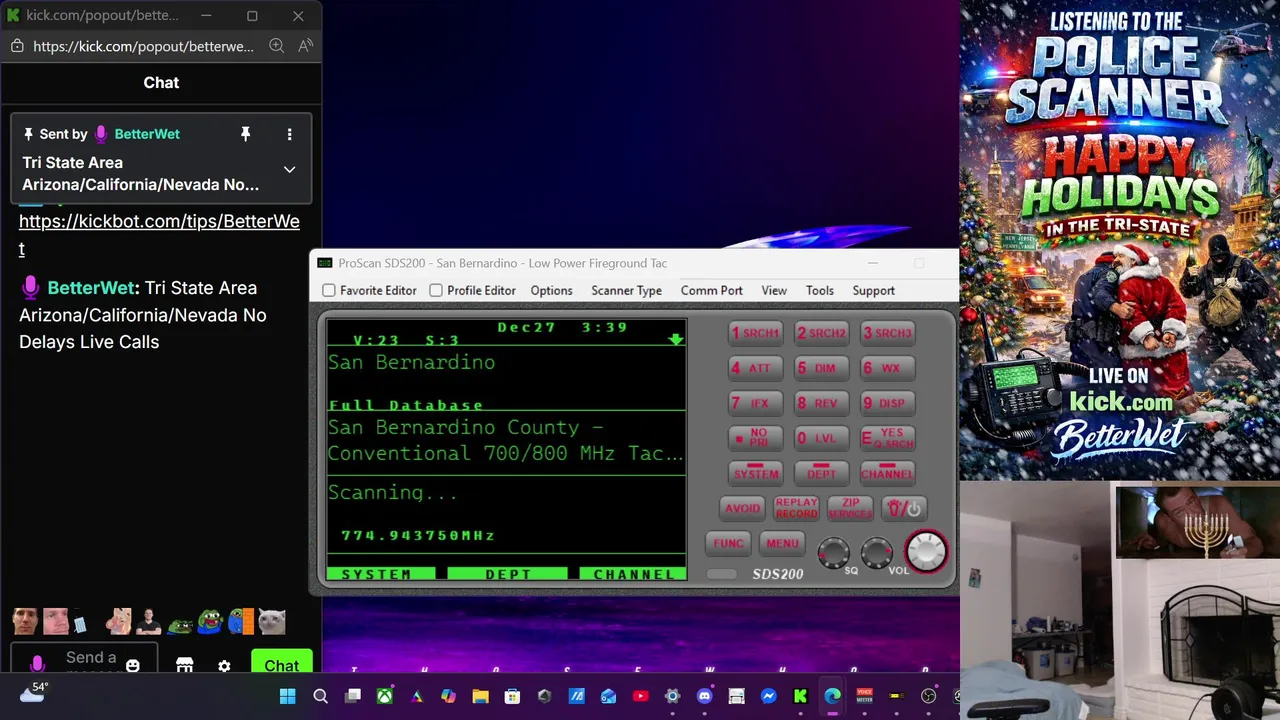Open YouTube icon in taskbar
The image size is (1280, 720).
click(640, 696)
